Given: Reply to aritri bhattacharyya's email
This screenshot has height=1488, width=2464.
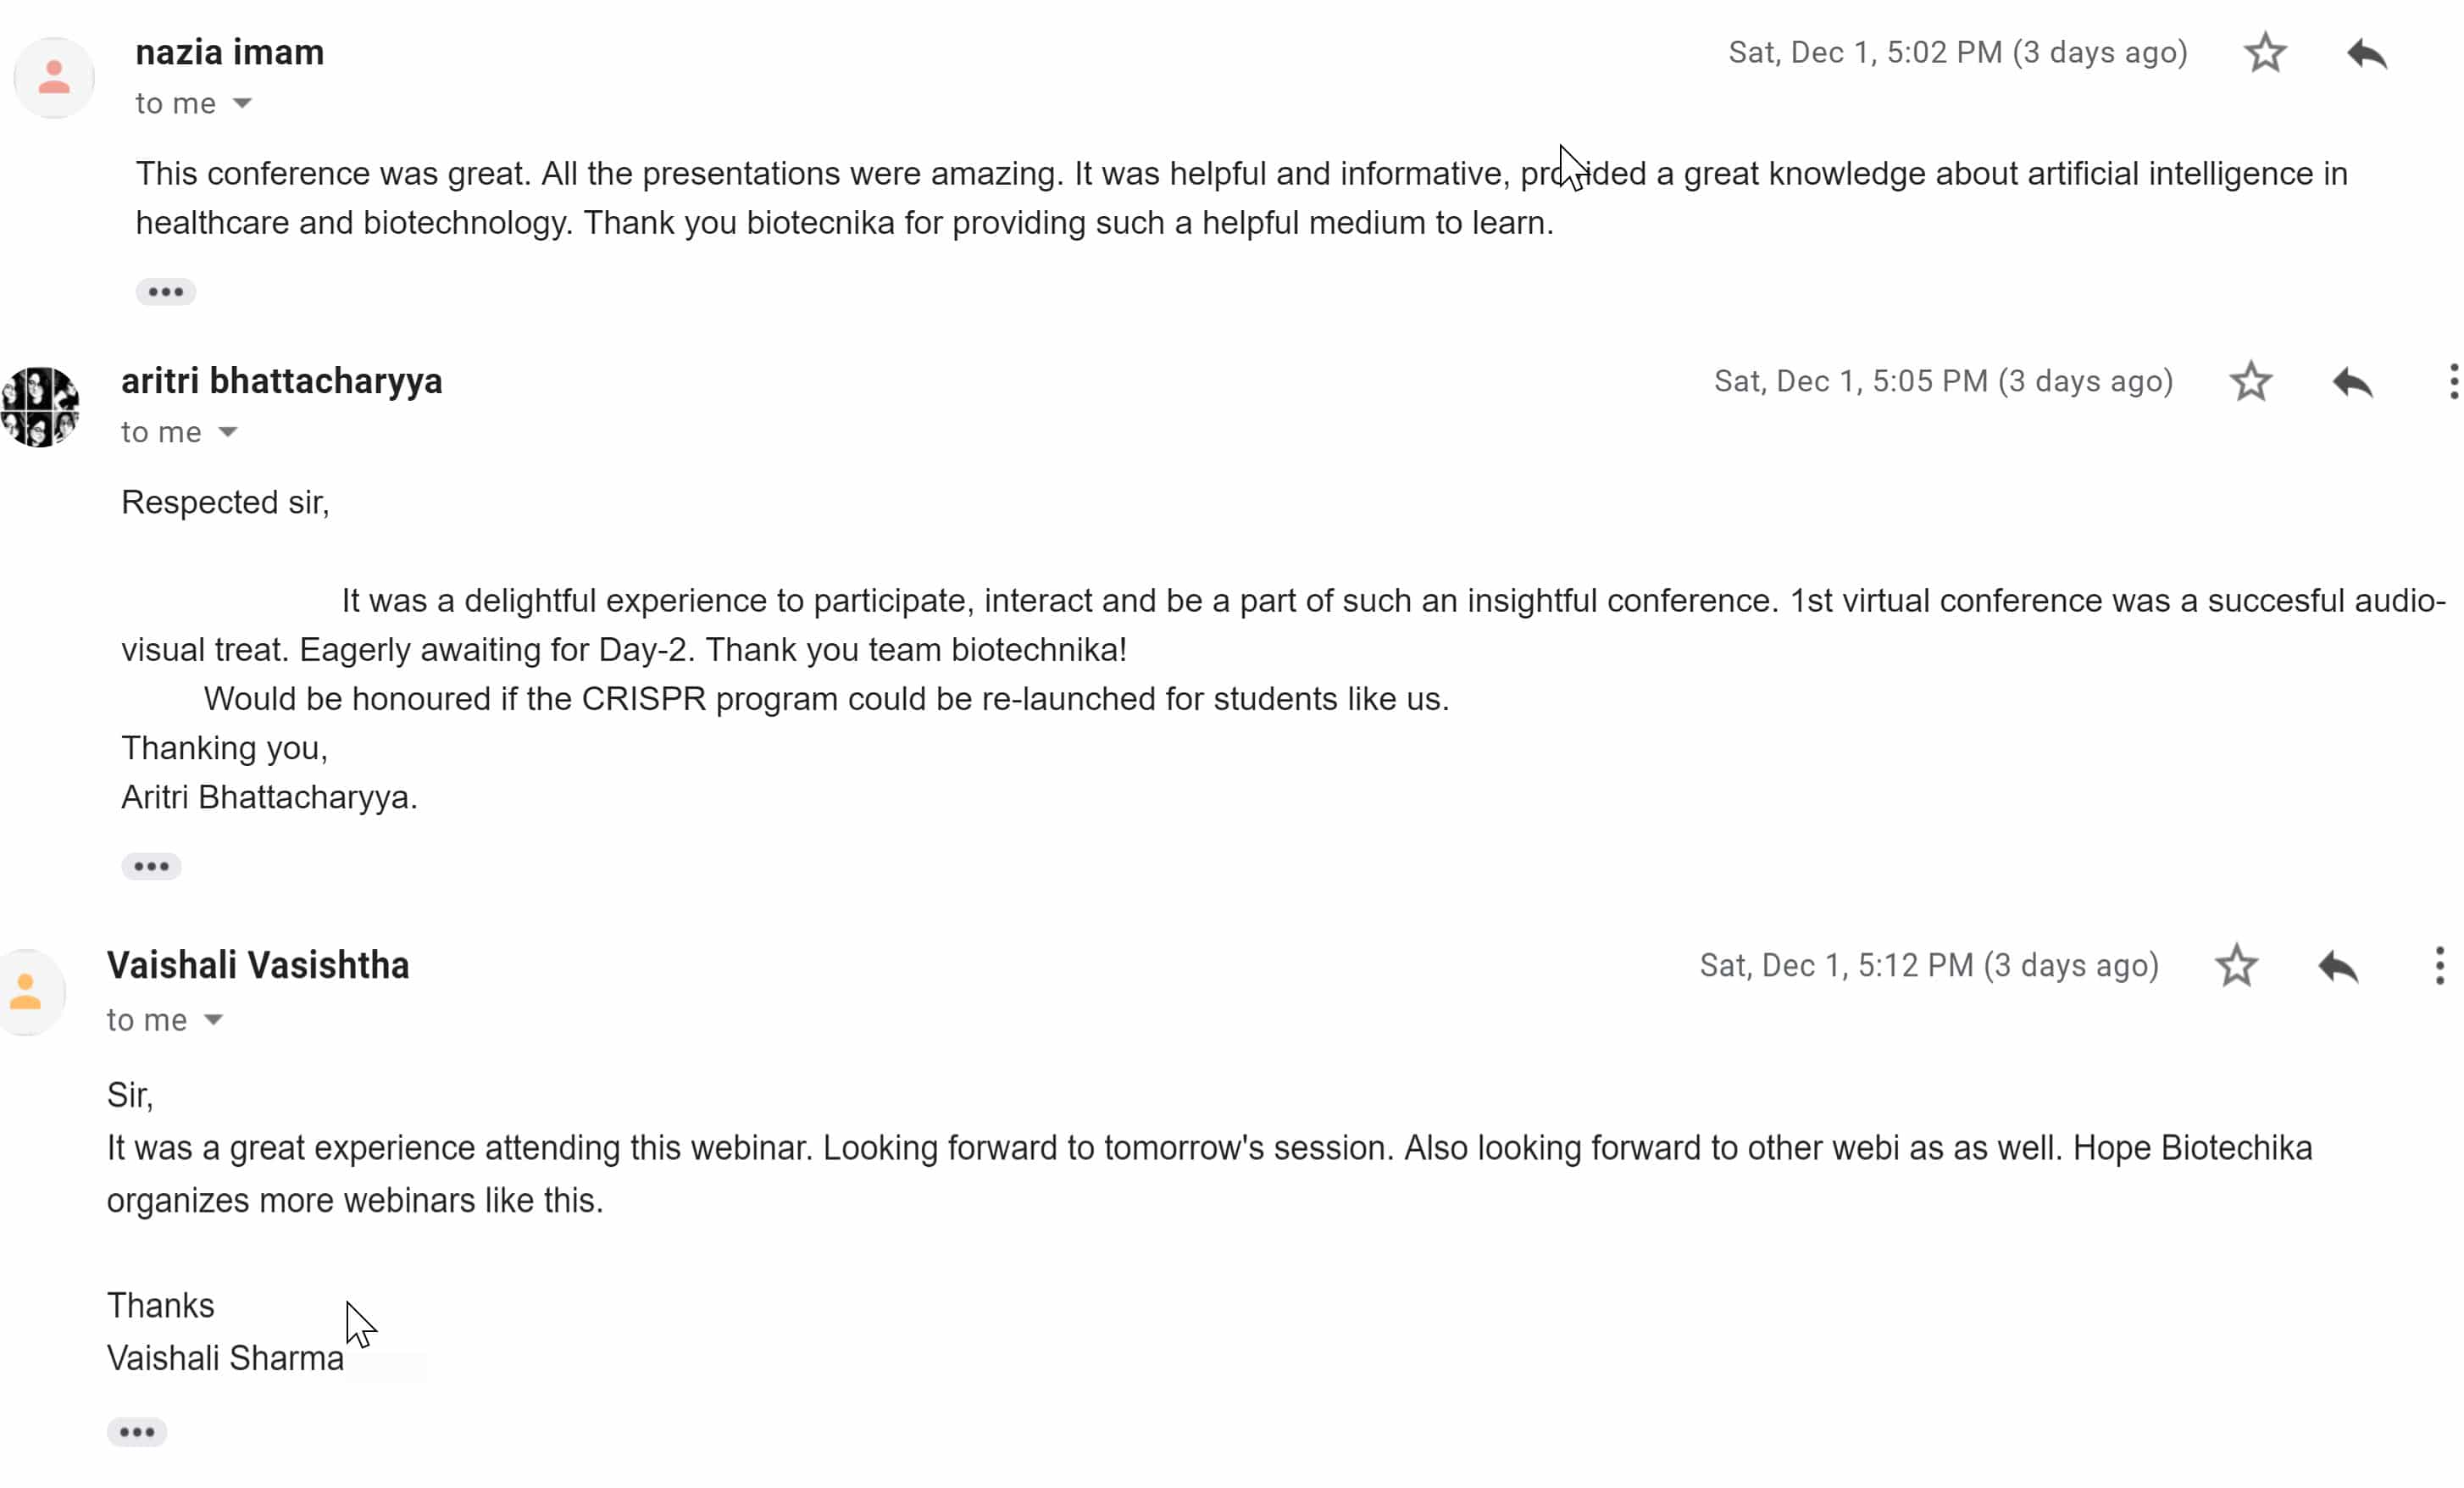Looking at the screenshot, I should (x=2353, y=382).
